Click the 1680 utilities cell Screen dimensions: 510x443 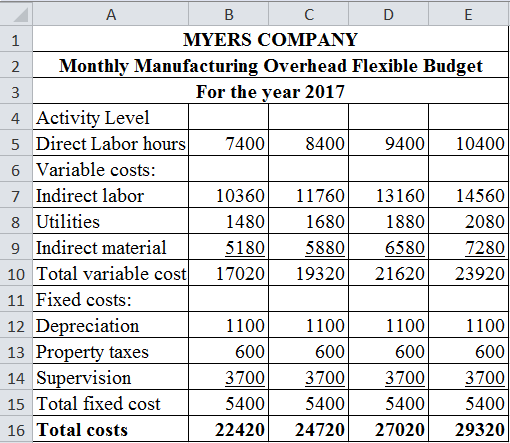(309, 221)
